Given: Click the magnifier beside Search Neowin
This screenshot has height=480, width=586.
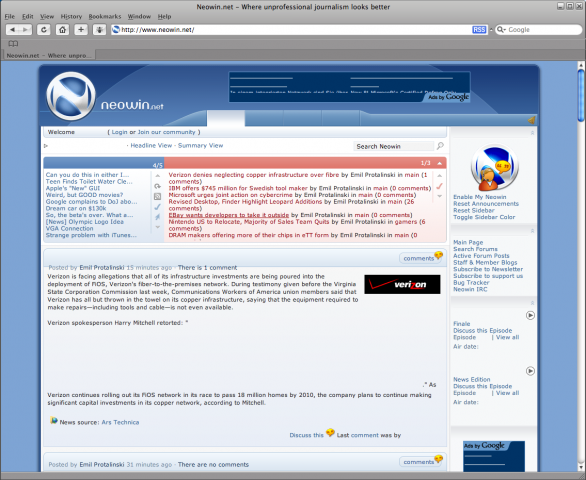Looking at the screenshot, I should [x=440, y=145].
